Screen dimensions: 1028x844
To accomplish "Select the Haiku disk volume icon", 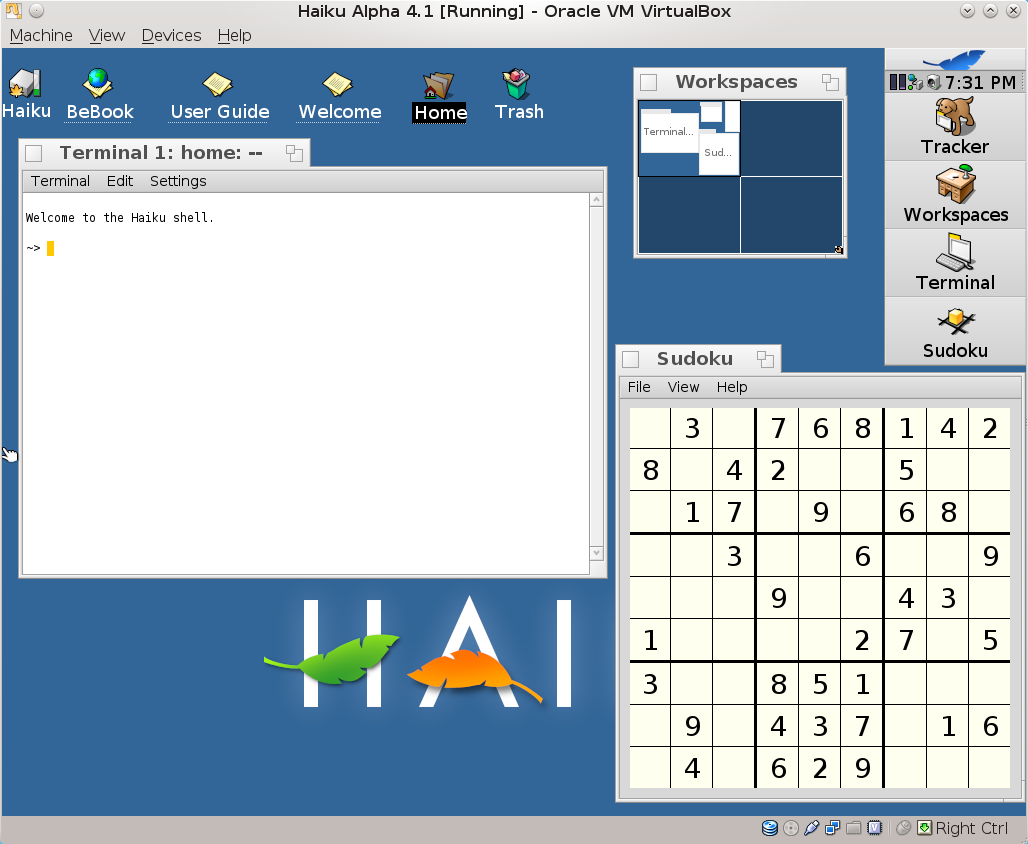I will [25, 84].
